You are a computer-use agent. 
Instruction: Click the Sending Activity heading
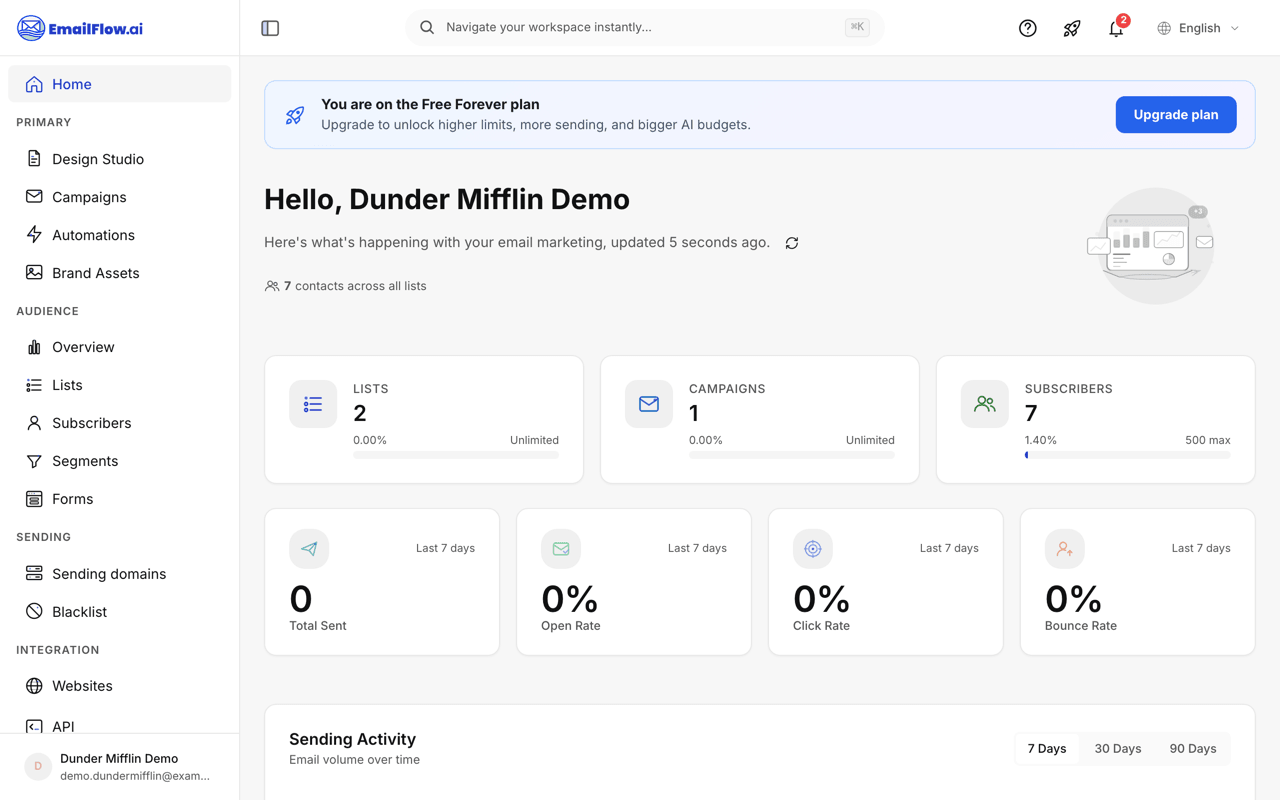coord(352,739)
